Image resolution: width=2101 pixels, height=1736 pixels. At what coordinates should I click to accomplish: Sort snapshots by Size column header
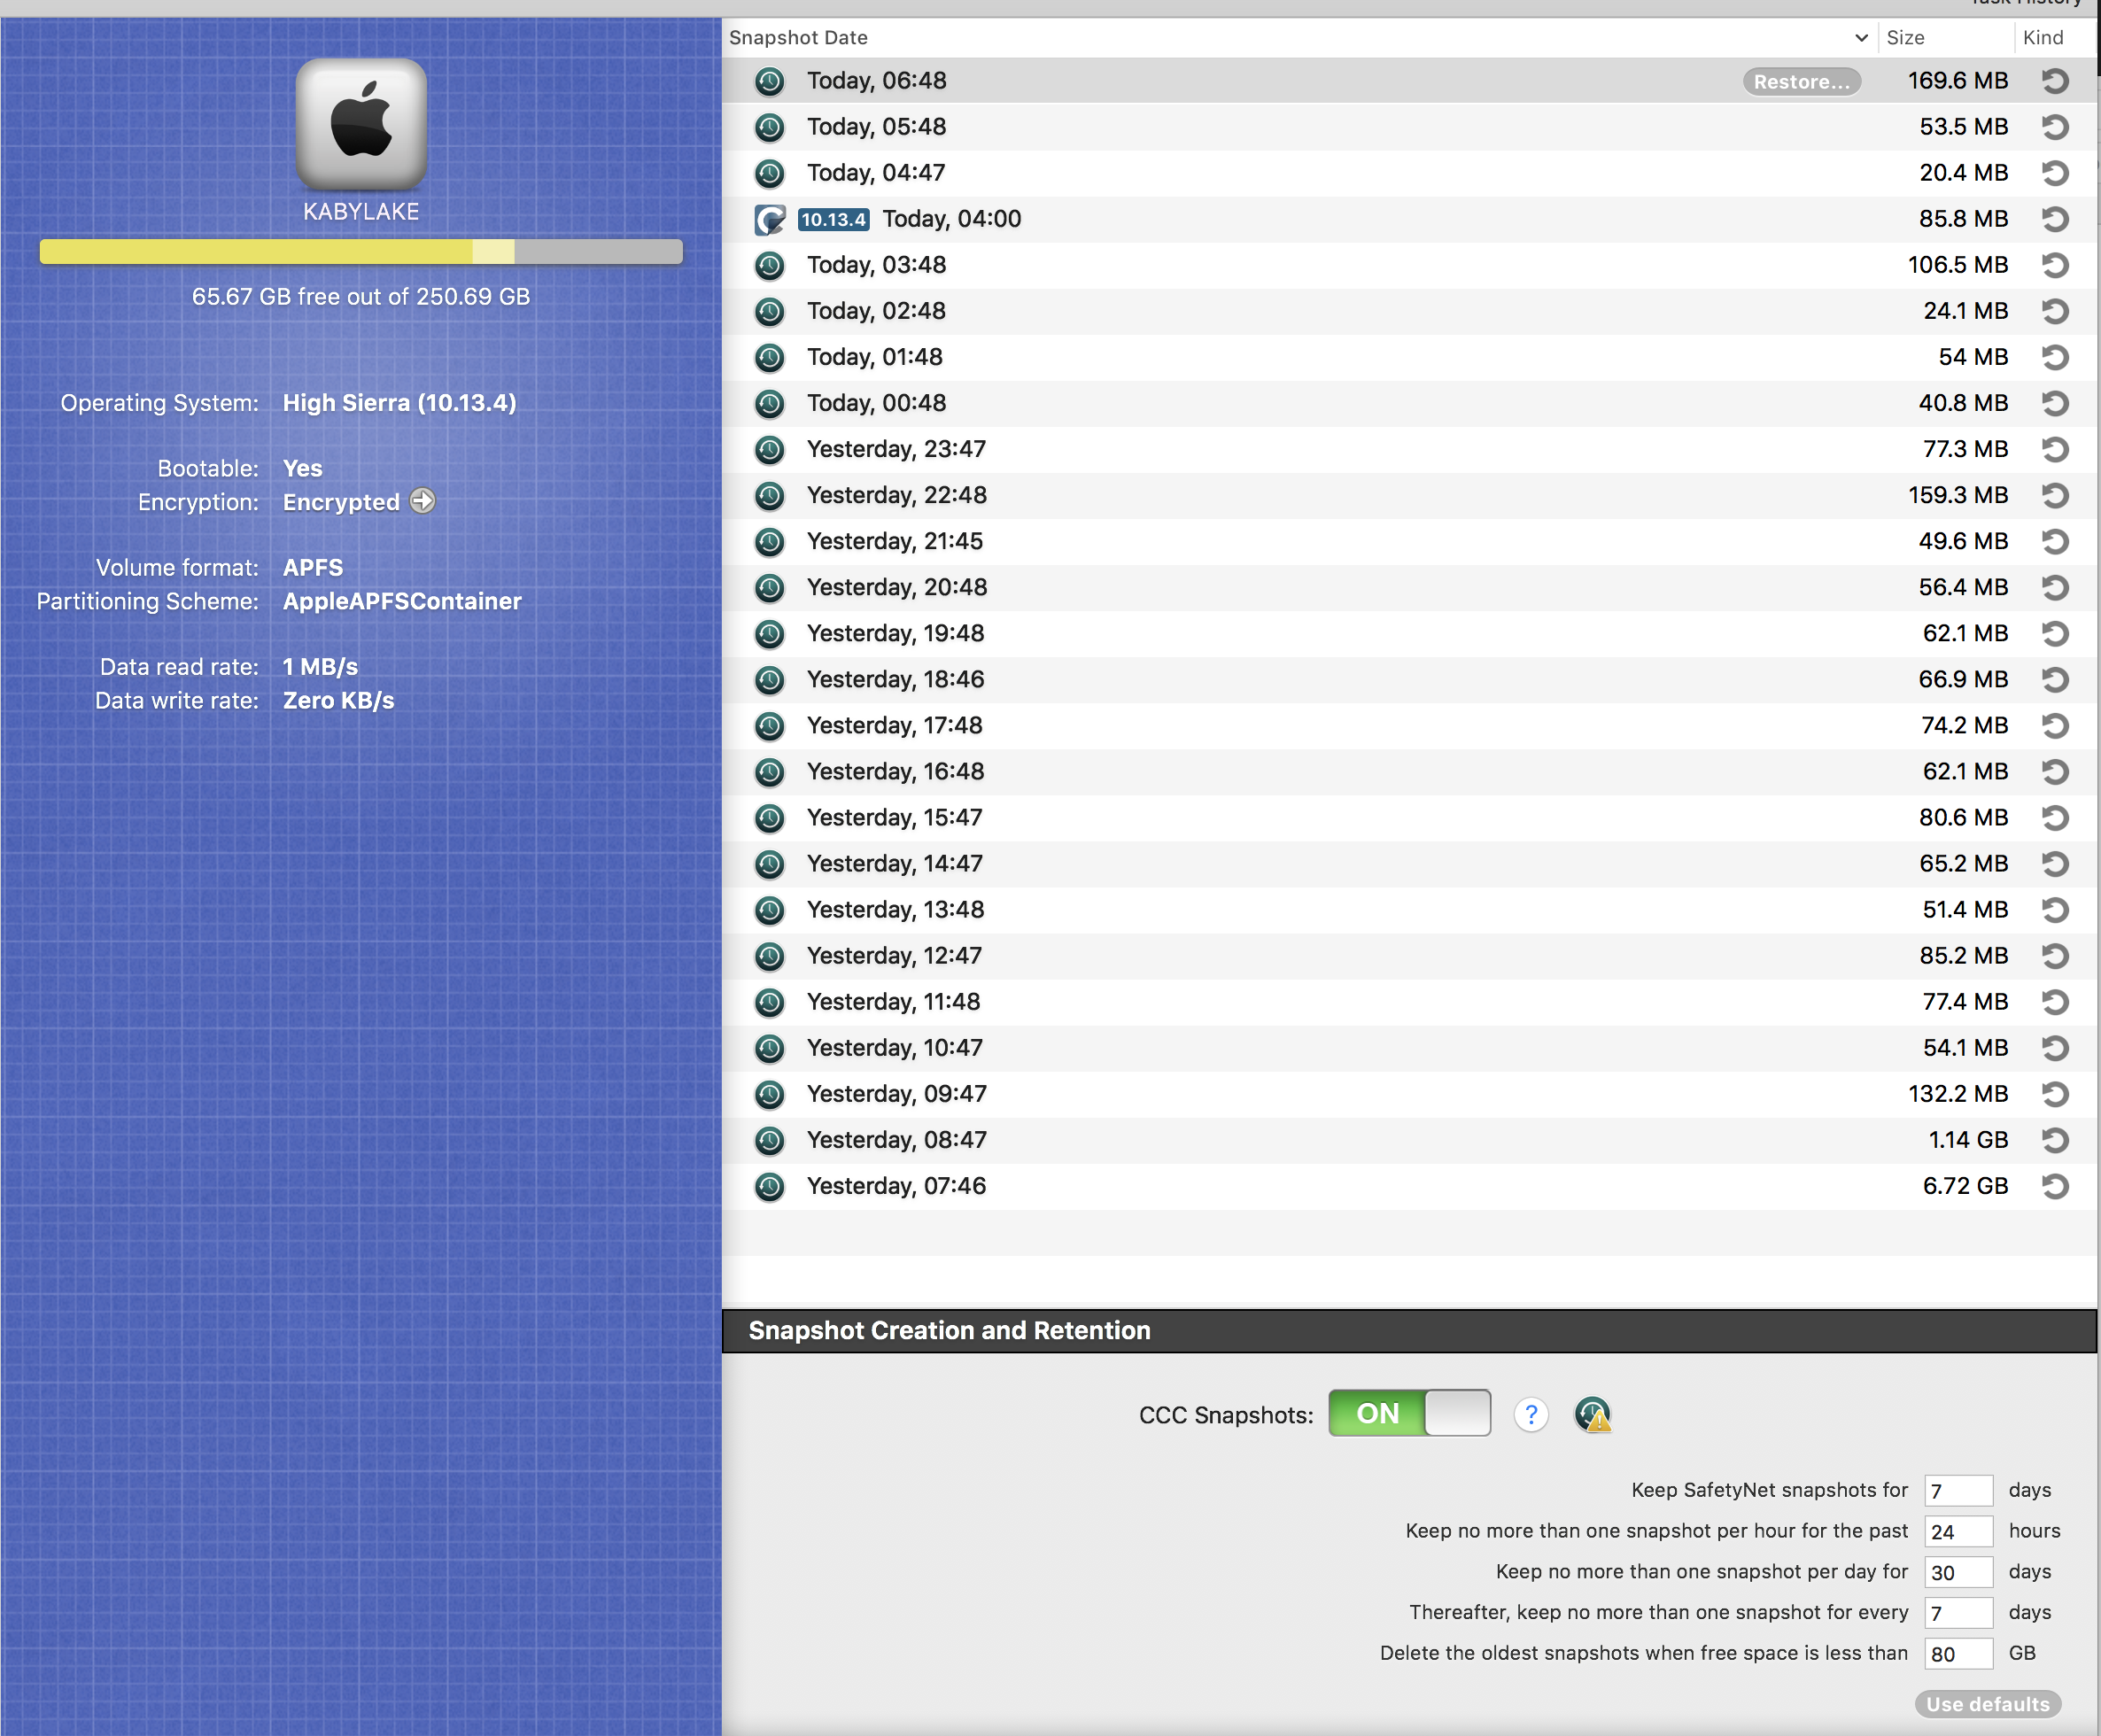[1944, 38]
